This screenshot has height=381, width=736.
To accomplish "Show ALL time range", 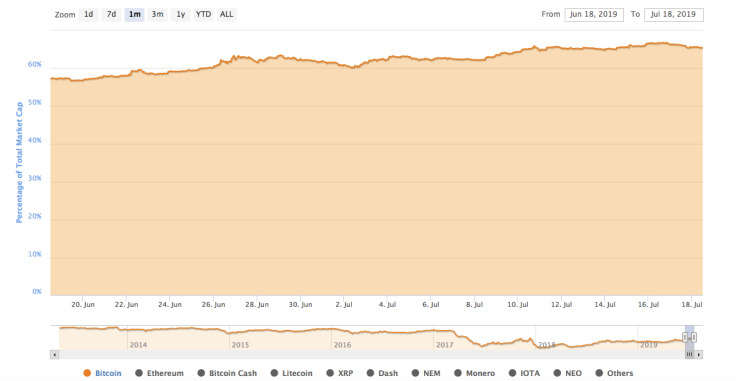I will point(226,15).
